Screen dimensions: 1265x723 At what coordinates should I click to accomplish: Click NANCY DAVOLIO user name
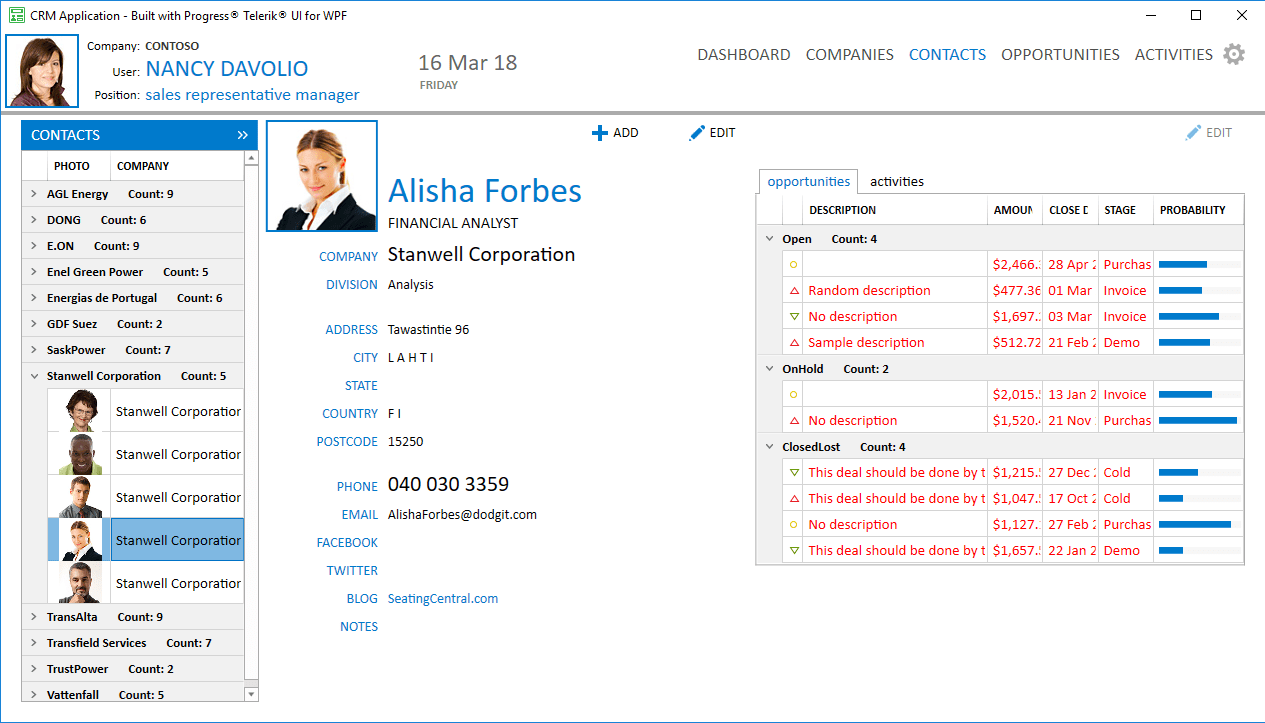[227, 69]
